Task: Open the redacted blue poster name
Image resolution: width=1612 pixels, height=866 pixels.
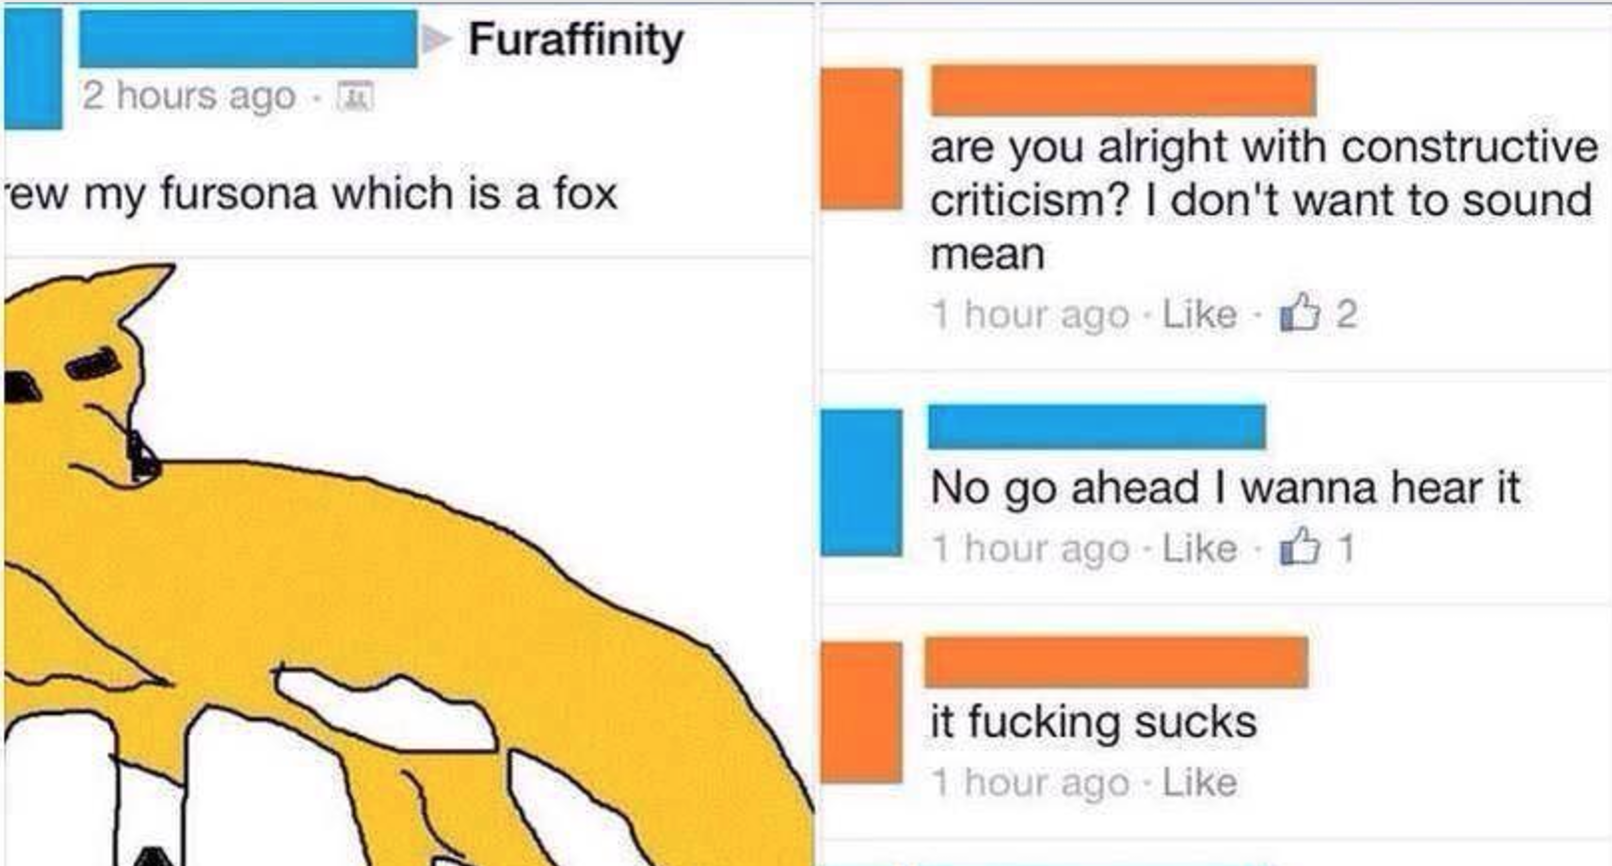Action: click(x=248, y=39)
